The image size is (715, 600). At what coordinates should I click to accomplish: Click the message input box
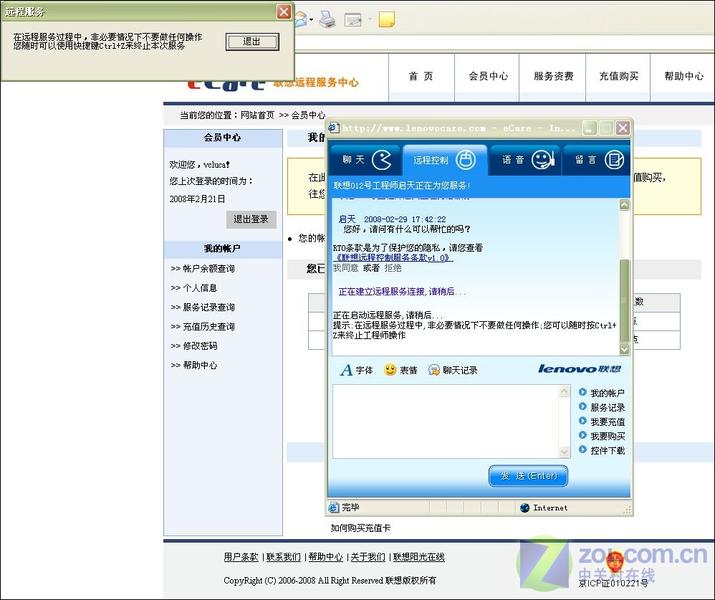pyautogui.click(x=446, y=421)
